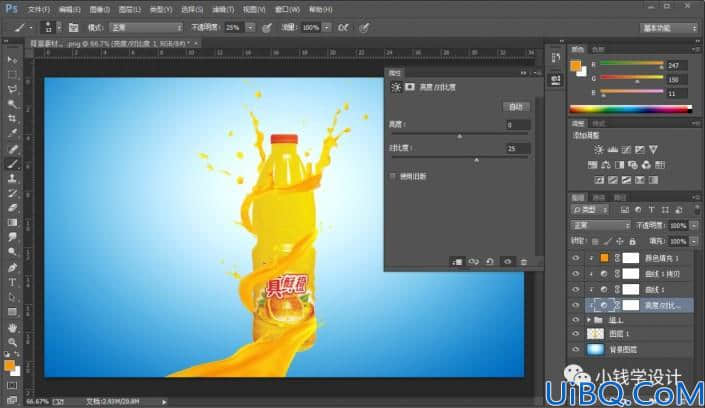This screenshot has width=705, height=408.
Task: Hide the 曲线 1 layer
Action: 576,290
